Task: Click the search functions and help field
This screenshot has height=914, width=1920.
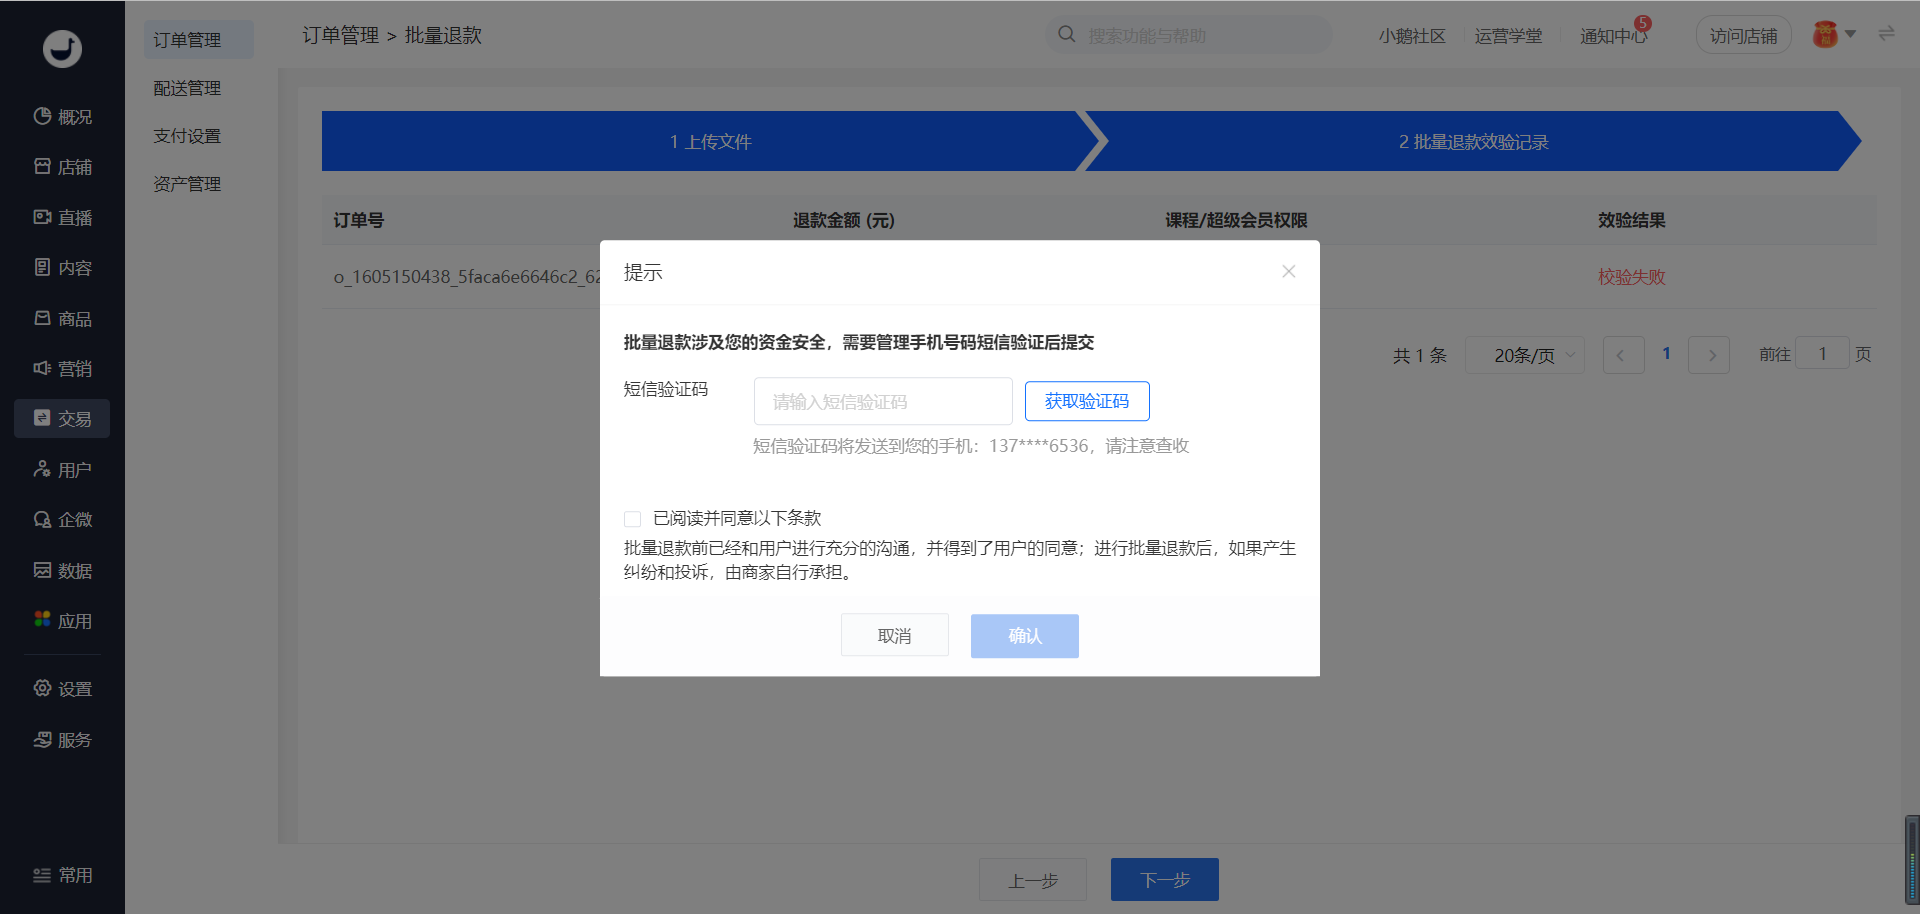Action: tap(1190, 35)
